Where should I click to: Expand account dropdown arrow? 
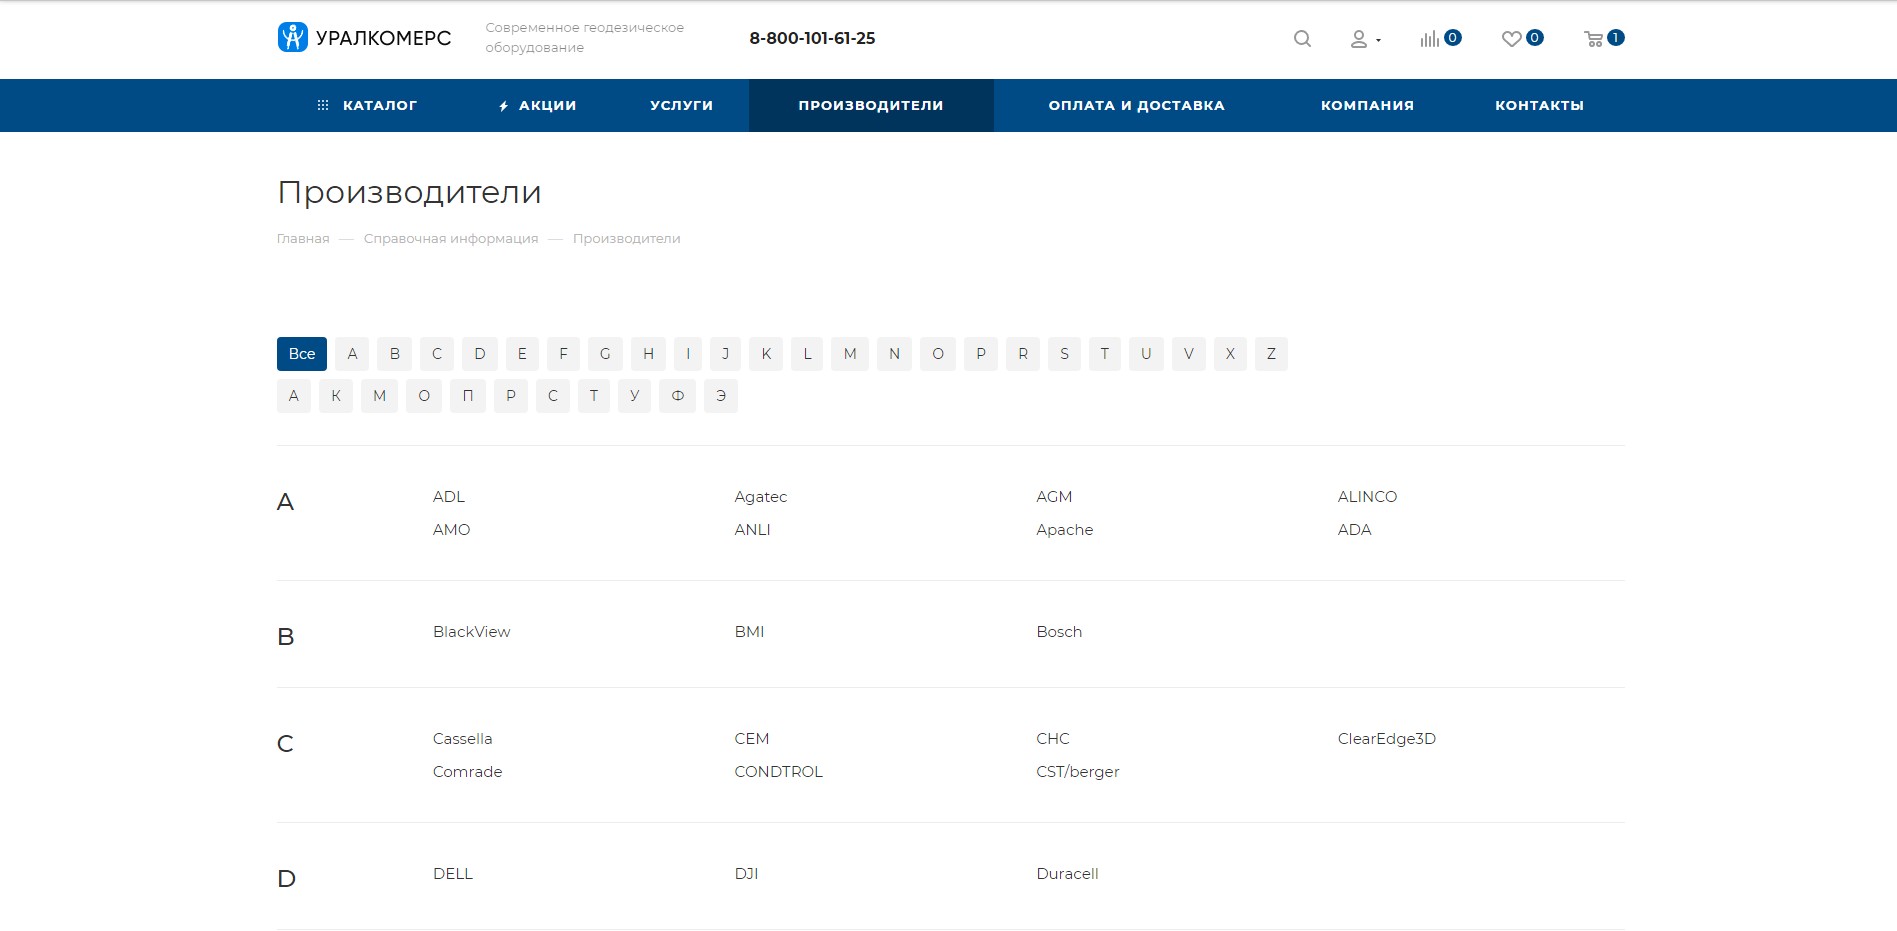pyautogui.click(x=1378, y=40)
